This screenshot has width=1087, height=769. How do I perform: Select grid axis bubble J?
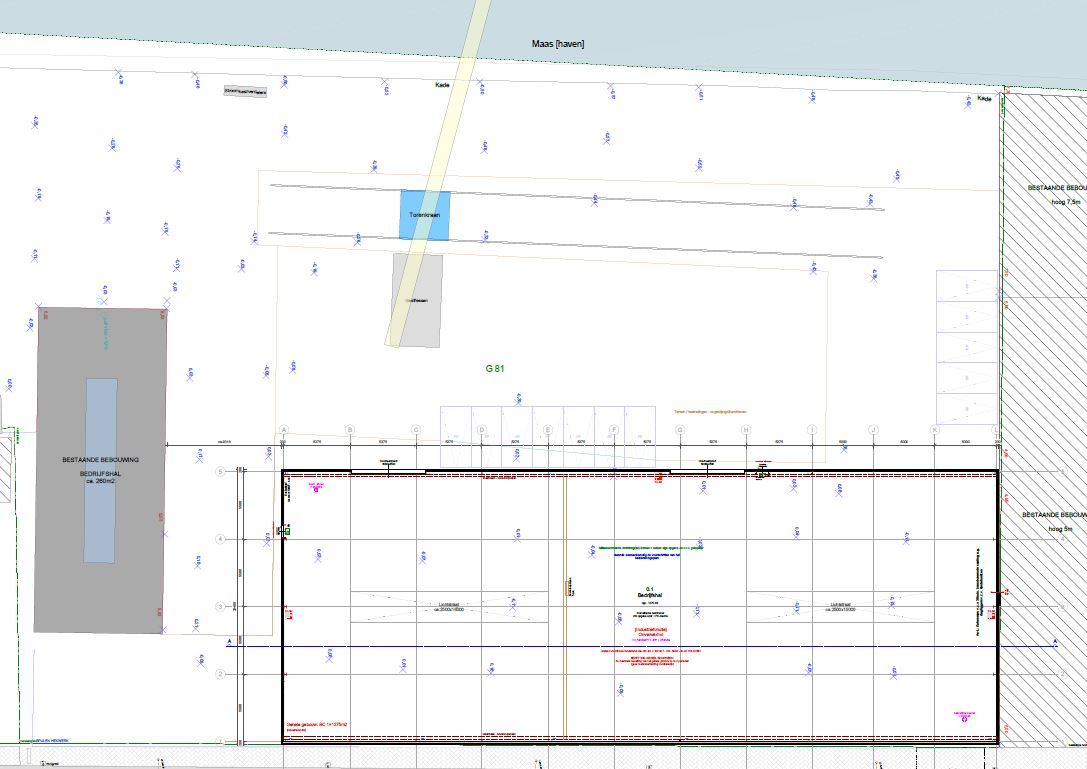click(x=873, y=430)
